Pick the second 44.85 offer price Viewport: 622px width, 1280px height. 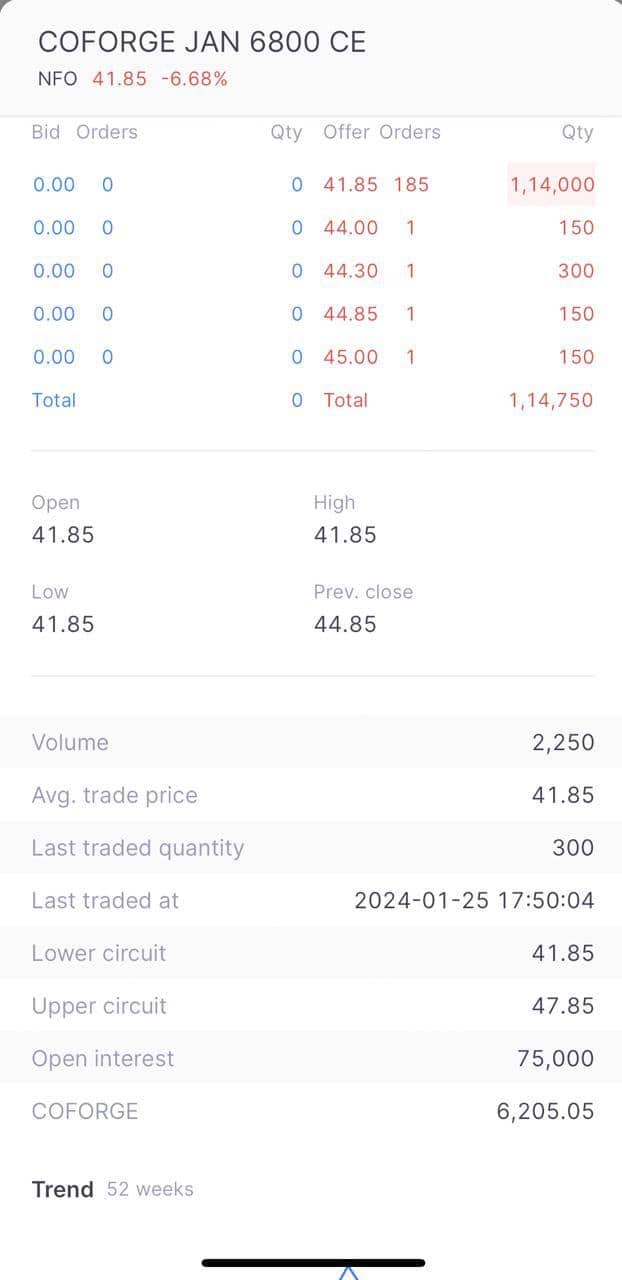(x=351, y=314)
